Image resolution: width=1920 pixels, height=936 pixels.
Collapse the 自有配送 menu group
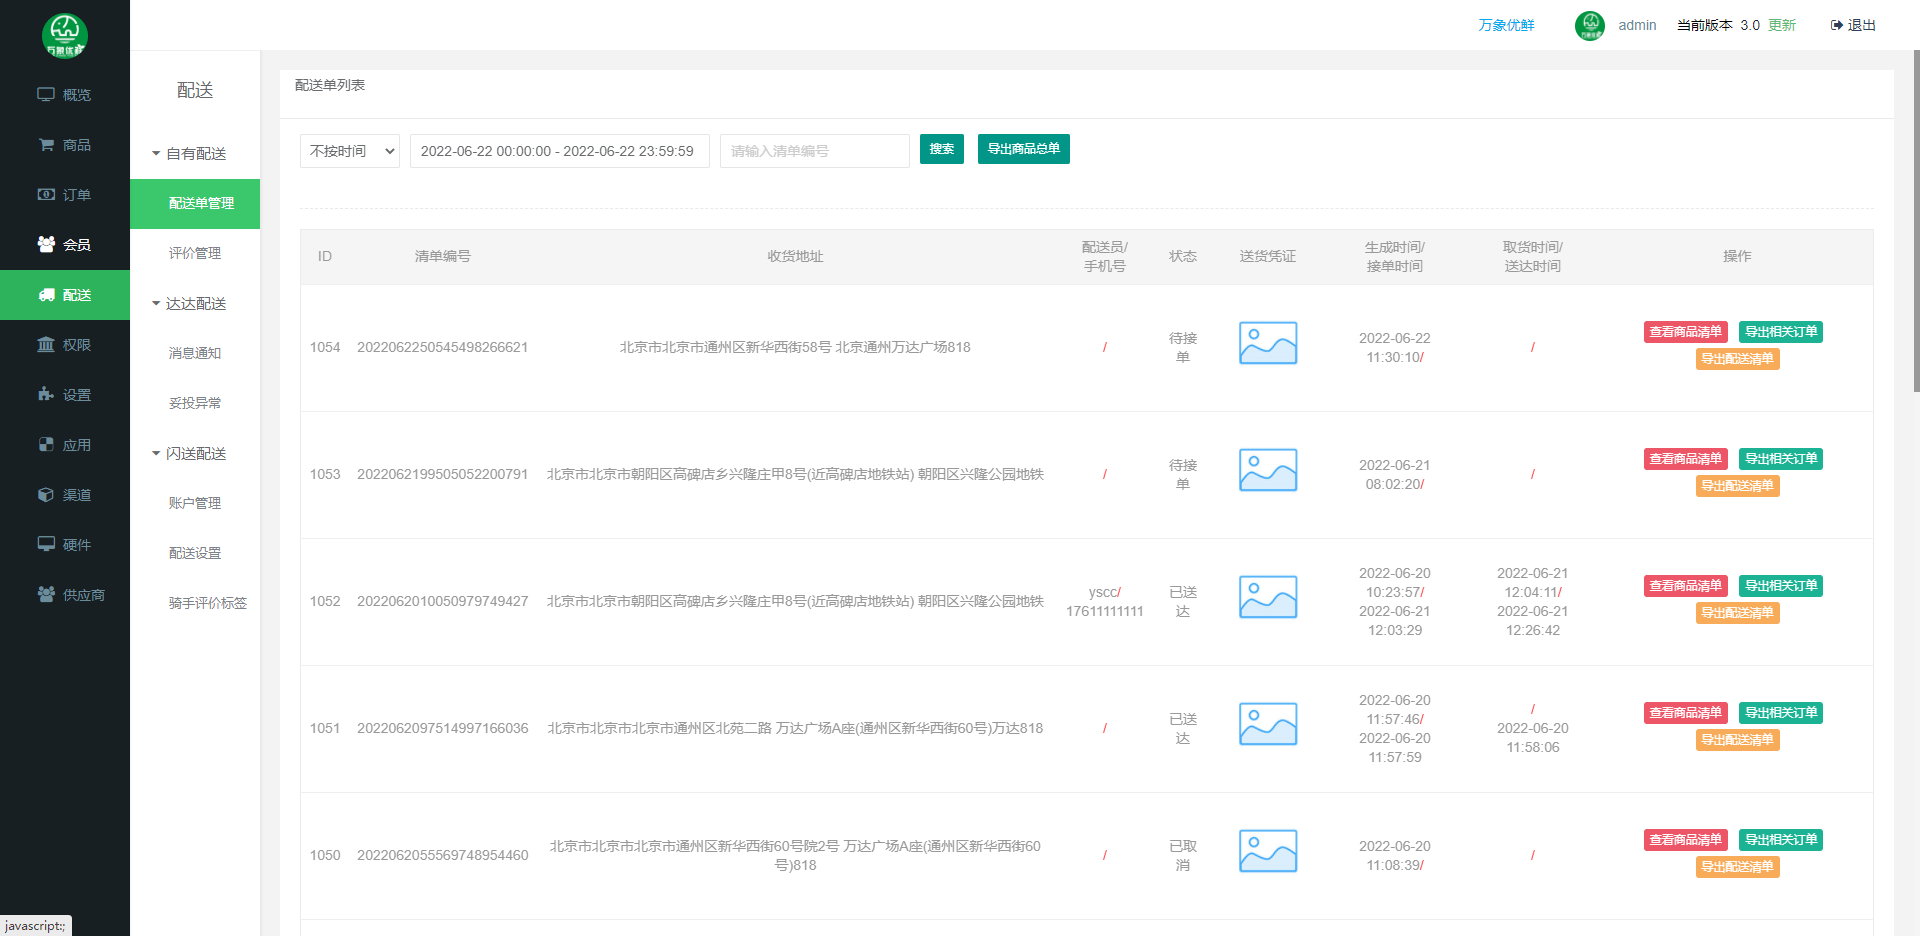coord(194,153)
